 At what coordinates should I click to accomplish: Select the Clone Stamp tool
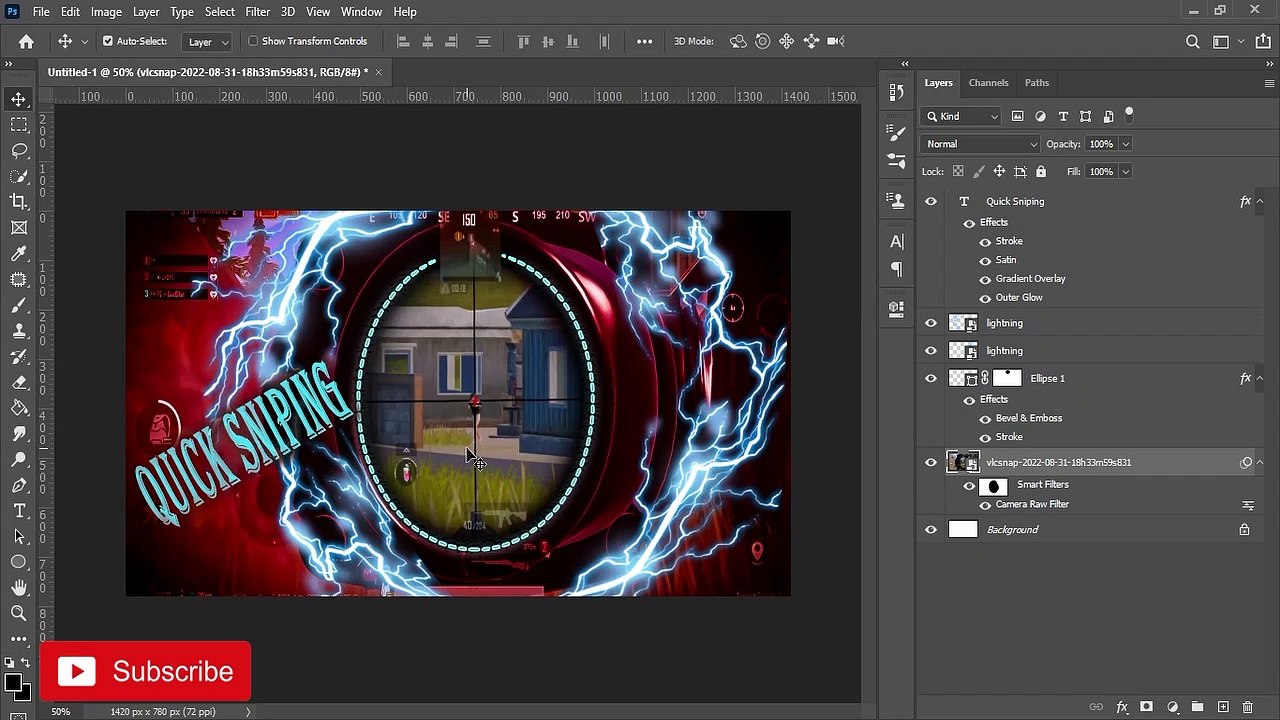tap(19, 331)
